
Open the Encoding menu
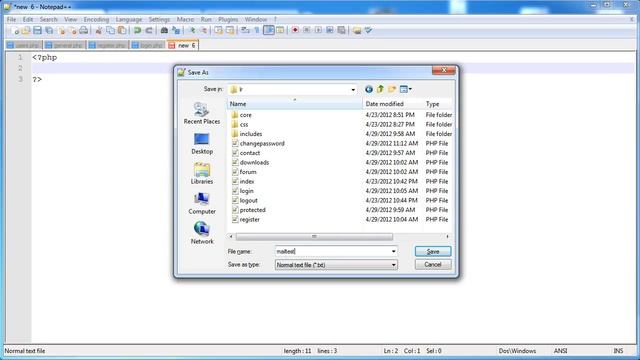pos(96,19)
